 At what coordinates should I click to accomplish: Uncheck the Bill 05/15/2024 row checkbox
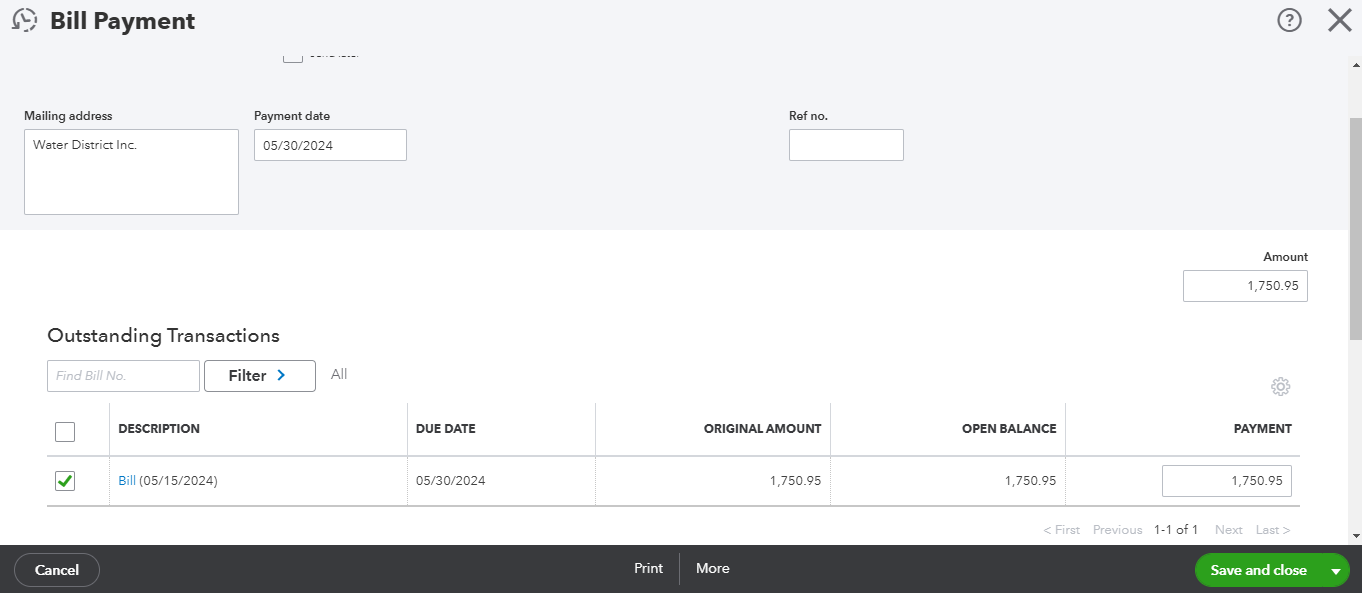65,481
